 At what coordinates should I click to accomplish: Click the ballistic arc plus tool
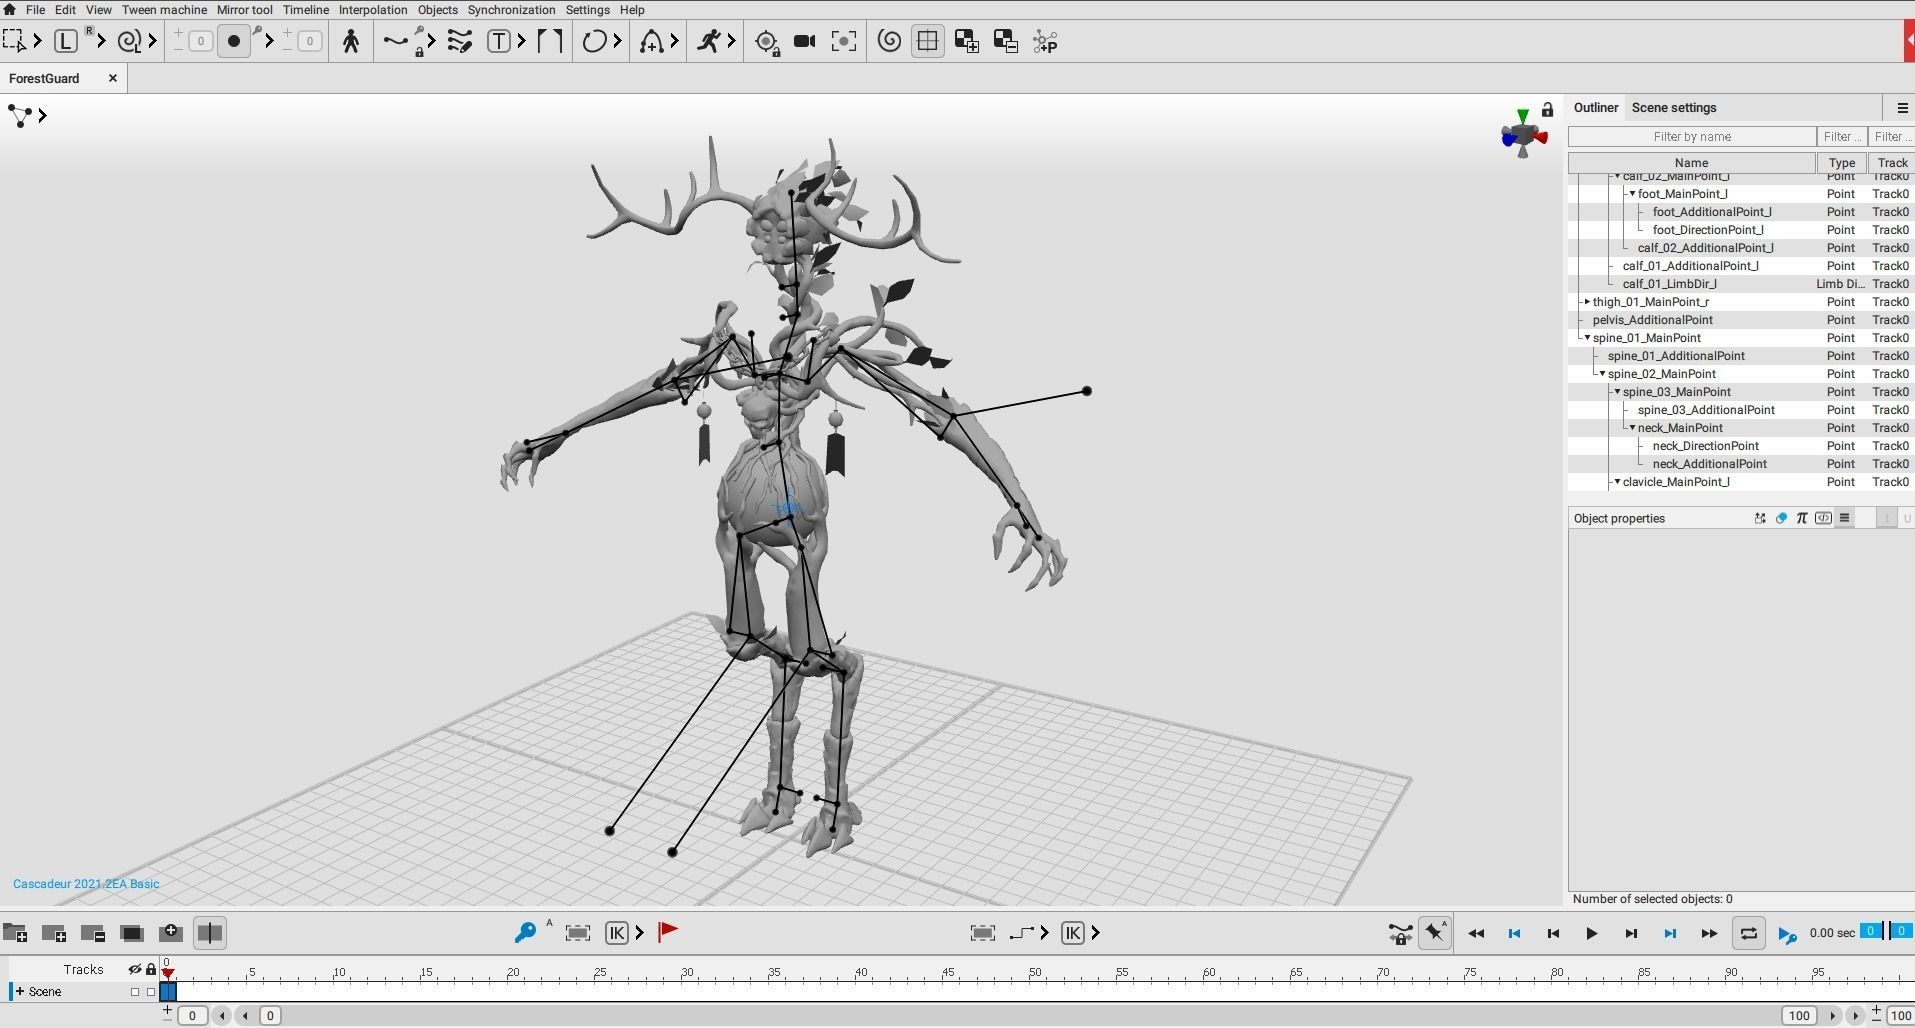pyautogui.click(x=651, y=41)
